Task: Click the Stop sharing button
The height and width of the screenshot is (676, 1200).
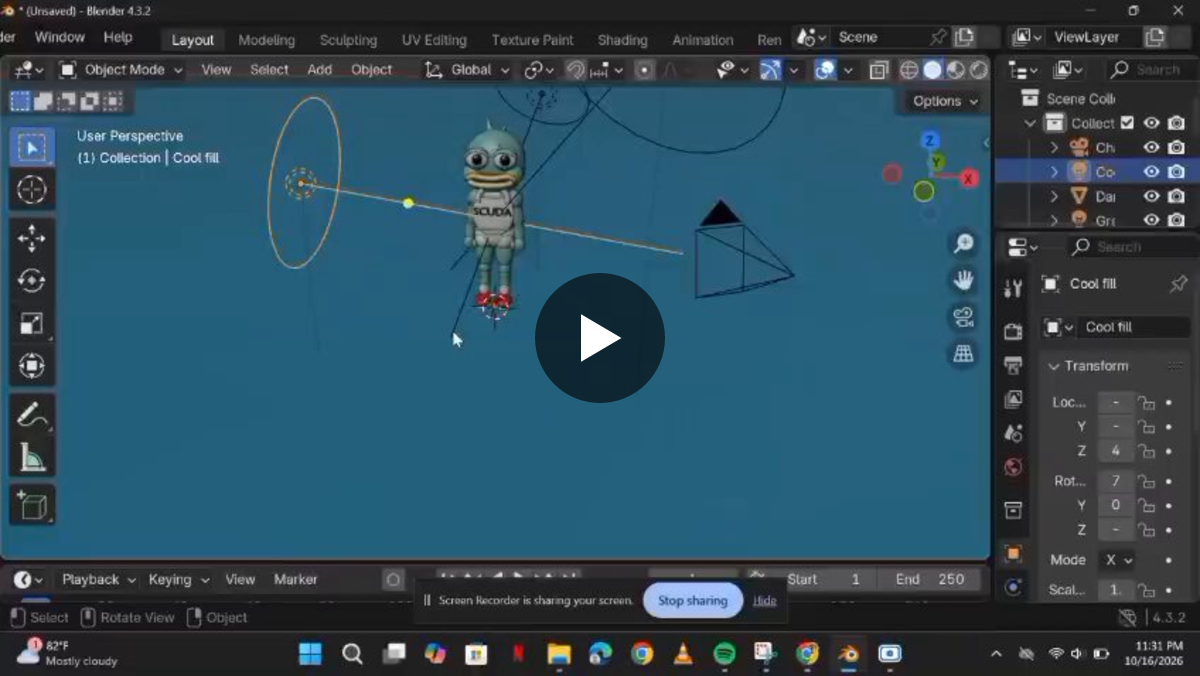Action: click(693, 601)
